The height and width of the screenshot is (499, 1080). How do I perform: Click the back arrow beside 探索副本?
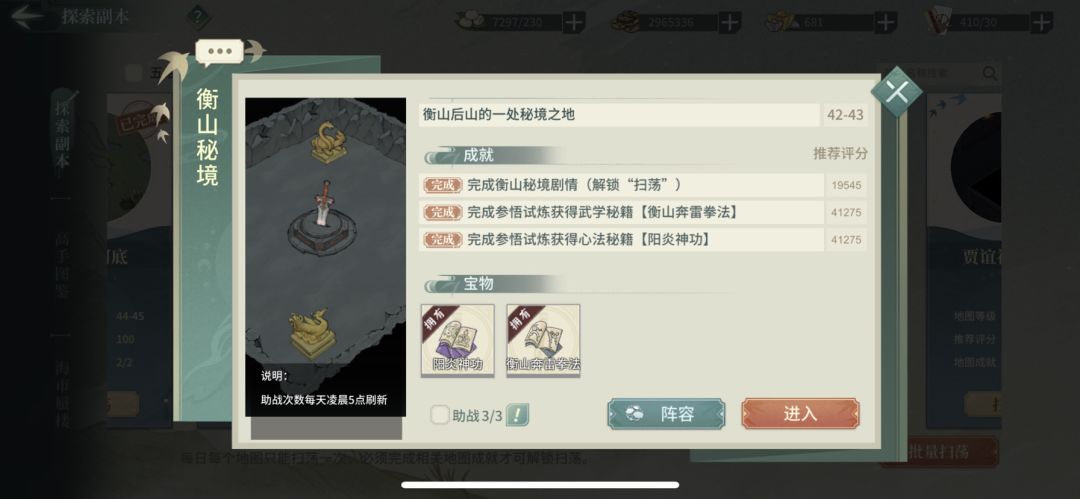pos(28,17)
